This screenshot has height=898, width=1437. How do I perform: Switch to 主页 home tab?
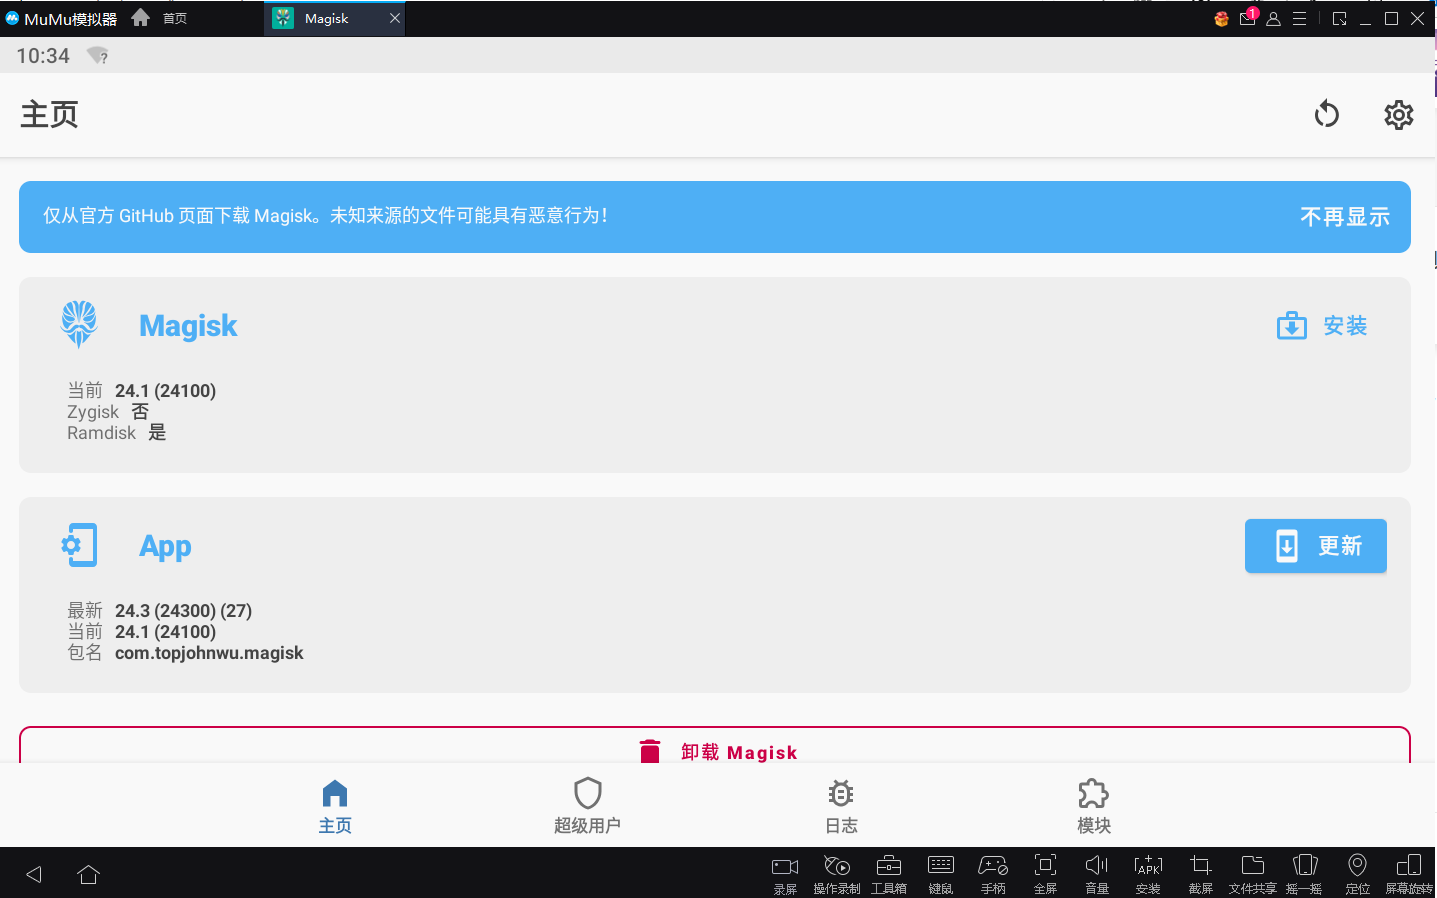click(x=335, y=806)
